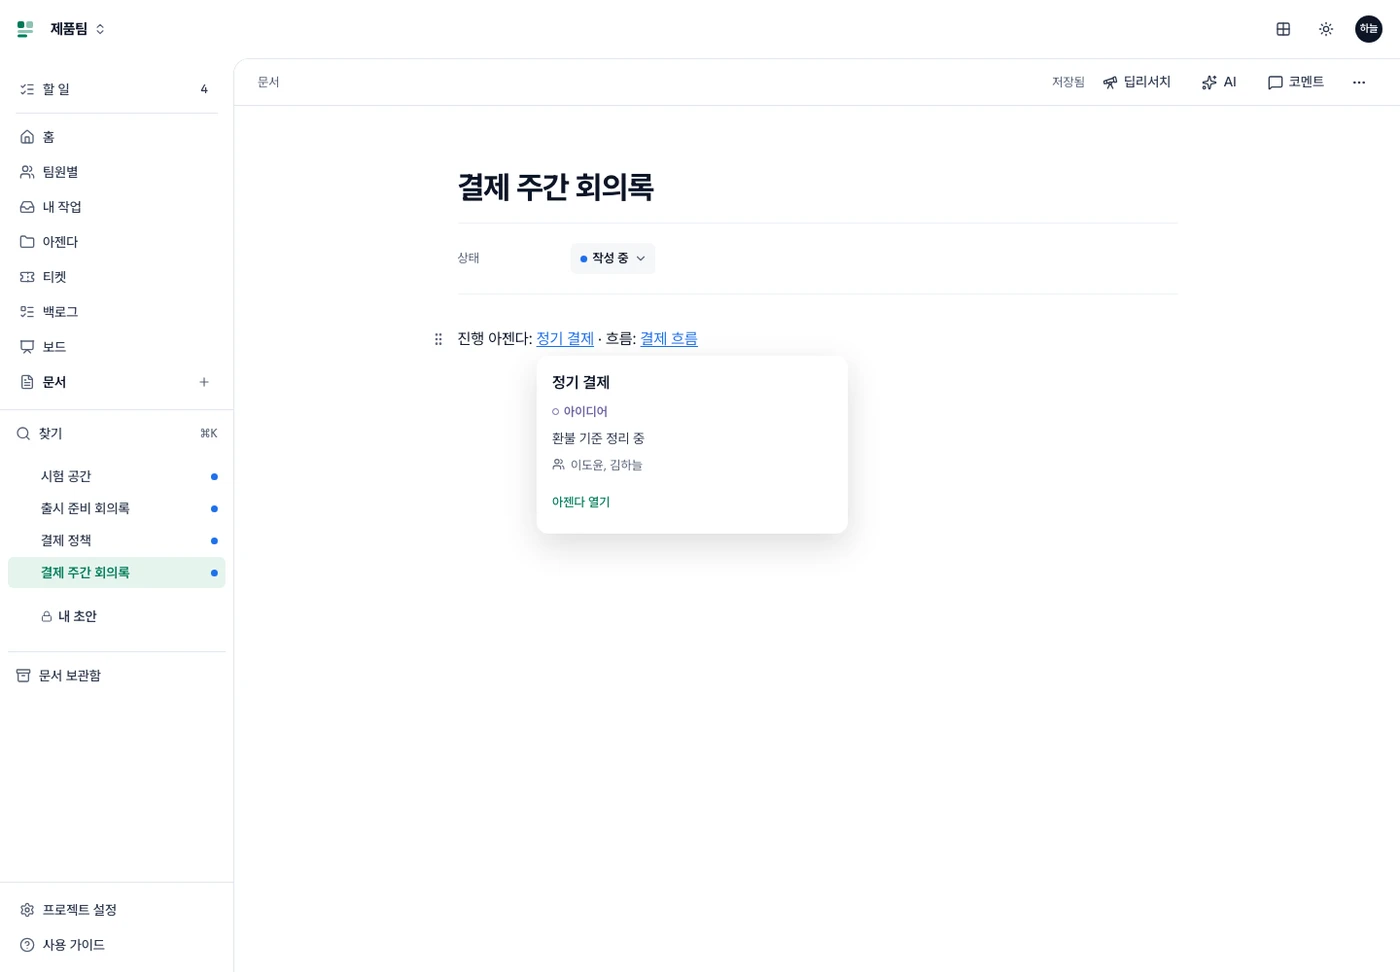
Task: Open 백로그 in the sidebar
Action: point(117,312)
